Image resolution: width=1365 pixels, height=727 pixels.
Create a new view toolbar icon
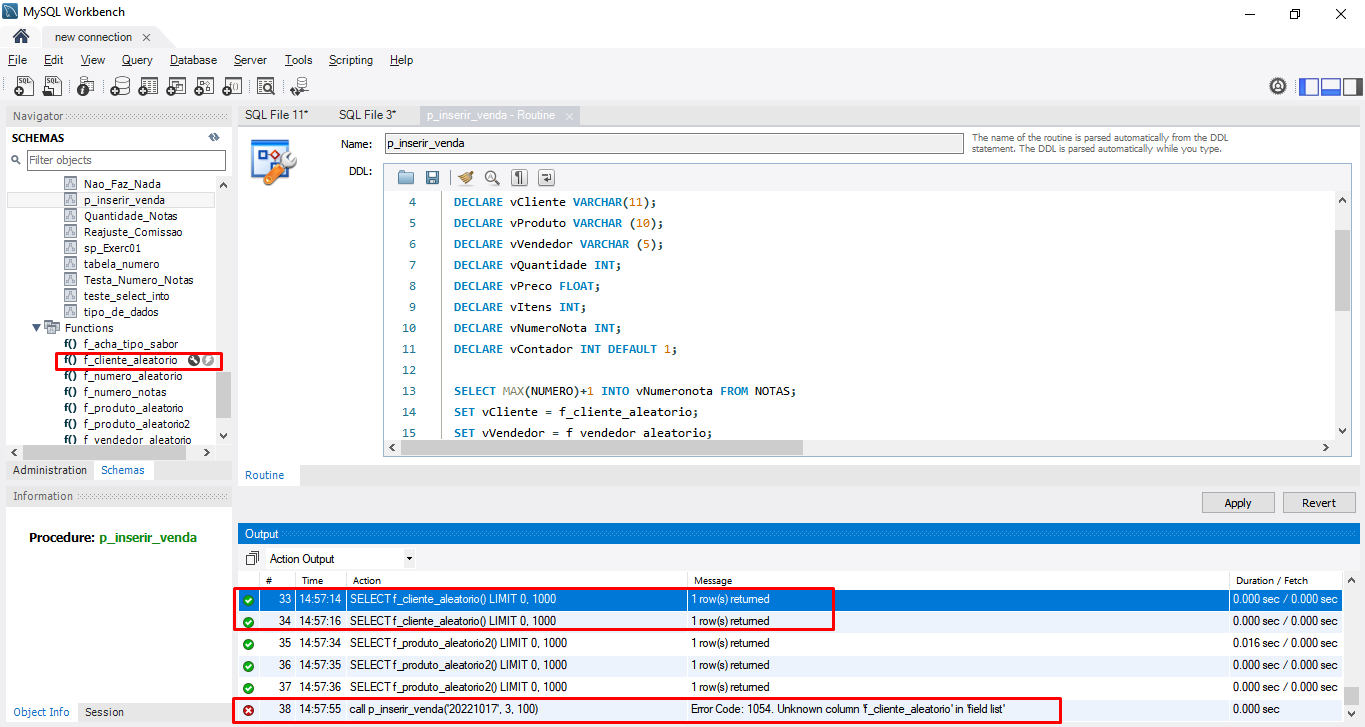click(176, 87)
